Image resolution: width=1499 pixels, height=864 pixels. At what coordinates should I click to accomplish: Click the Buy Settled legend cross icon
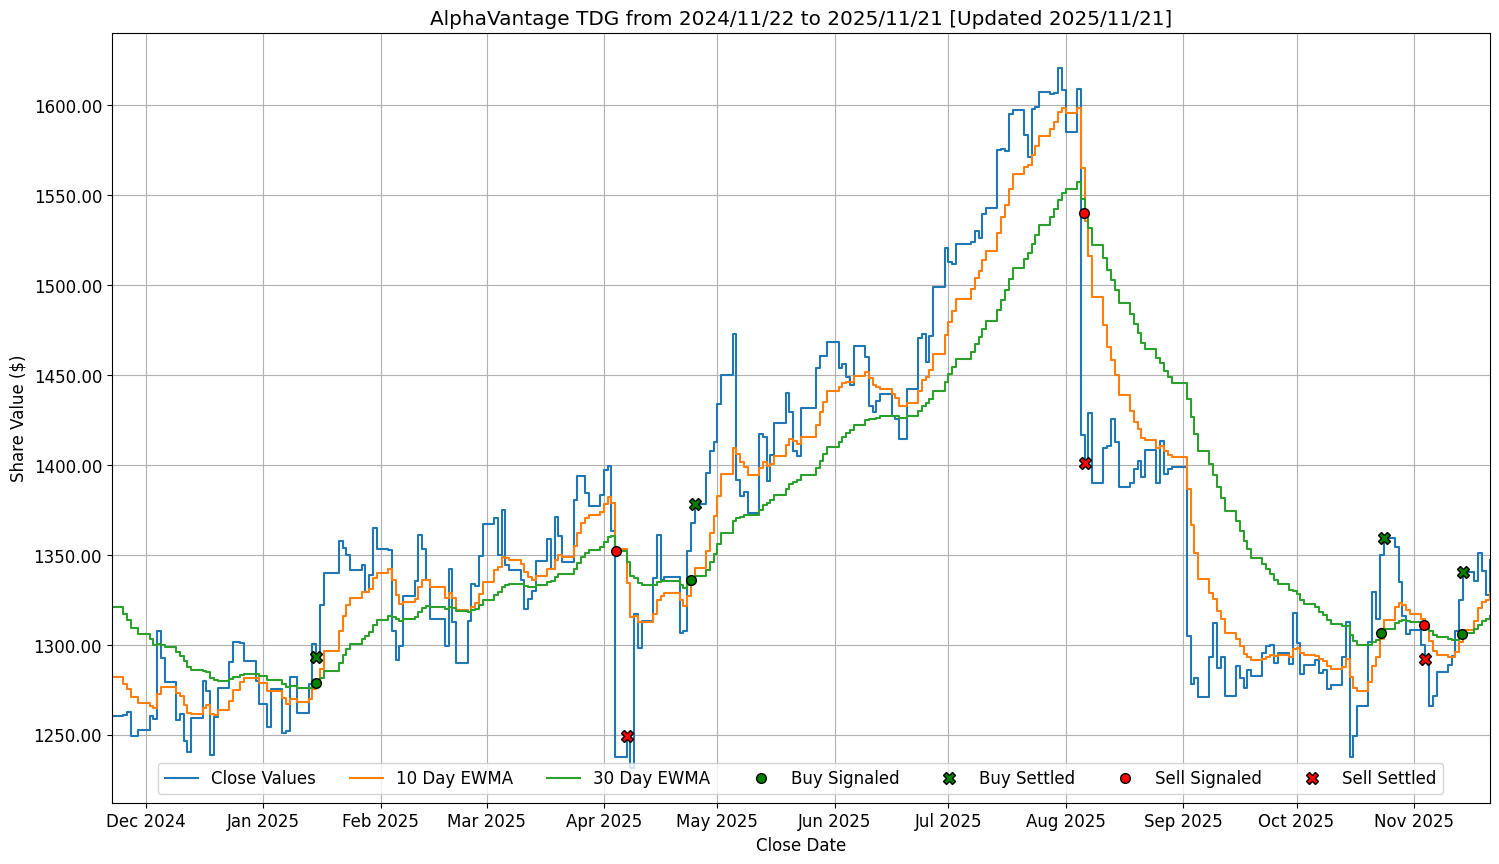coord(949,778)
